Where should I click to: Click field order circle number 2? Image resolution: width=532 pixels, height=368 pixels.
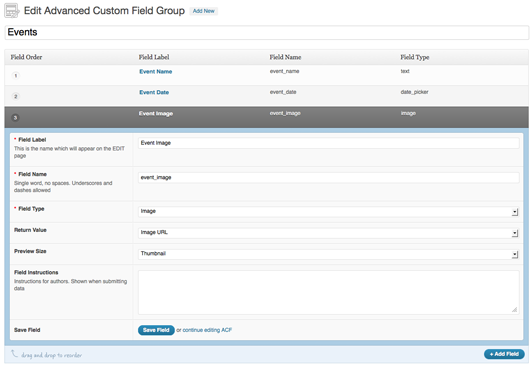[x=16, y=96]
